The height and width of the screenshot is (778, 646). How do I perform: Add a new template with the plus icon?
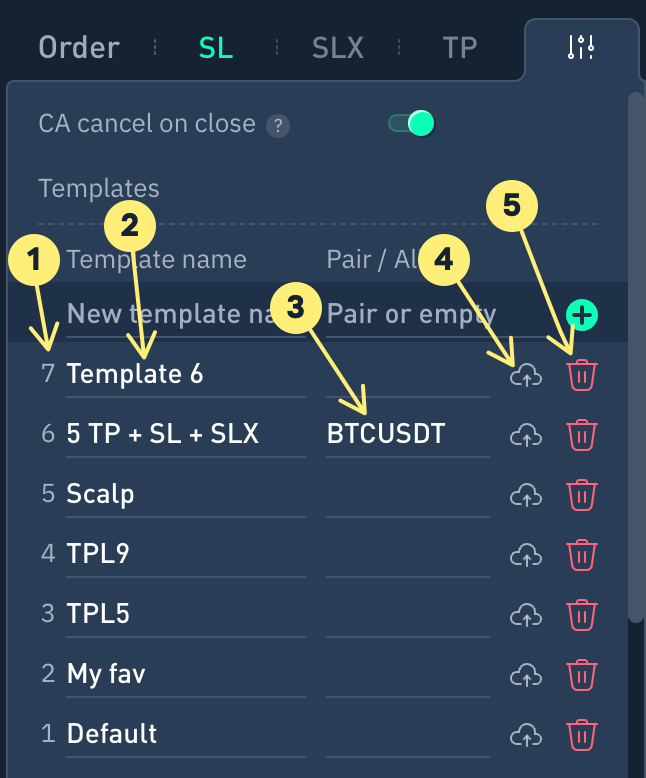(x=582, y=315)
